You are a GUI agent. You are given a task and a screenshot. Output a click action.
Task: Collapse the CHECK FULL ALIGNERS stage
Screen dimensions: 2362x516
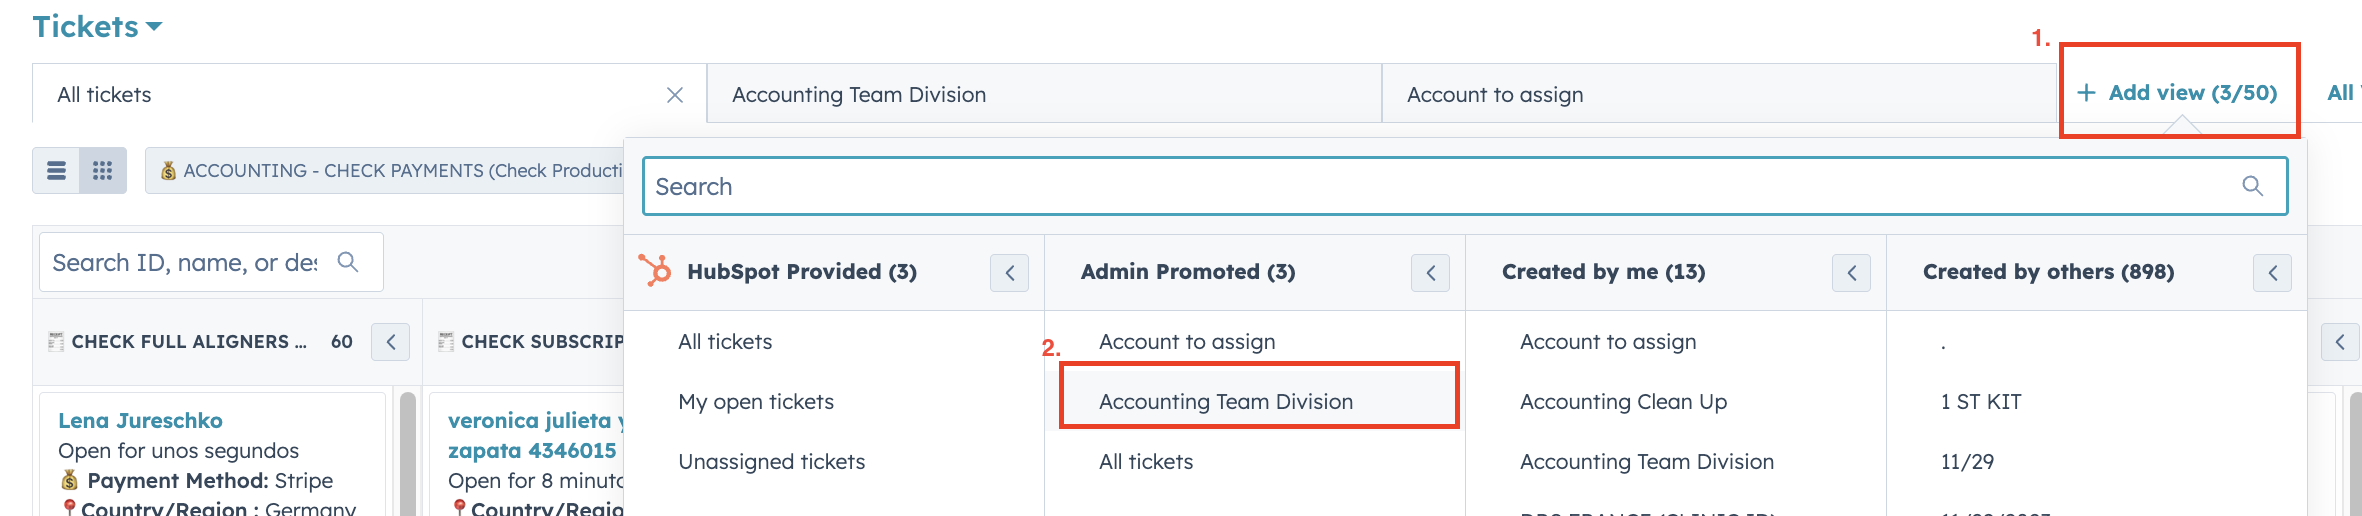[390, 342]
